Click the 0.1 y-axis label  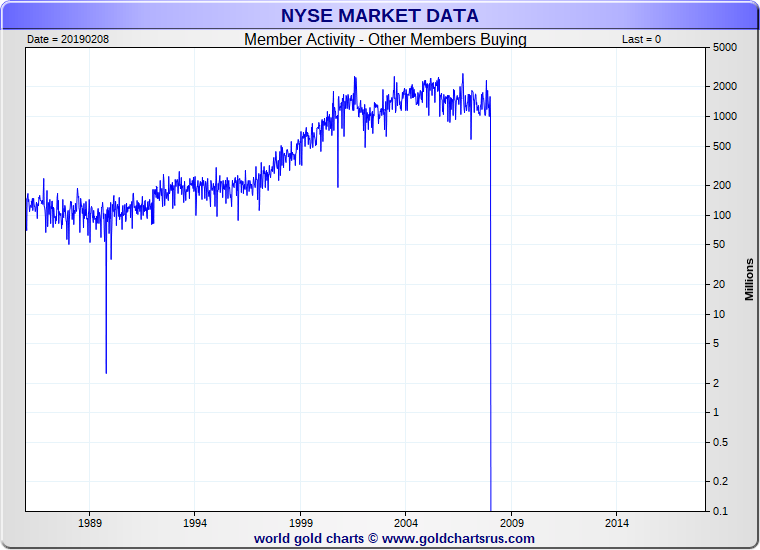point(720,511)
